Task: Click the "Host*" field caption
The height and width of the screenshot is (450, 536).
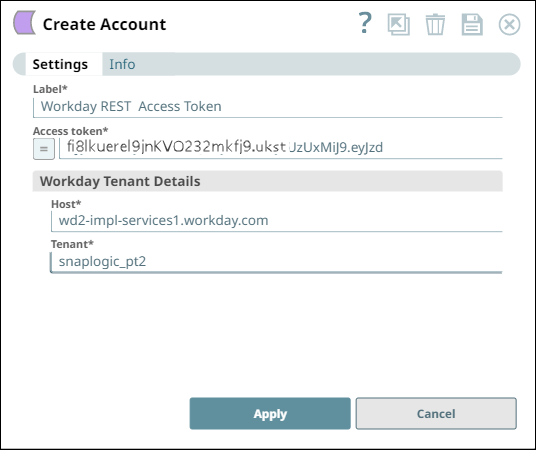Action: pos(66,204)
